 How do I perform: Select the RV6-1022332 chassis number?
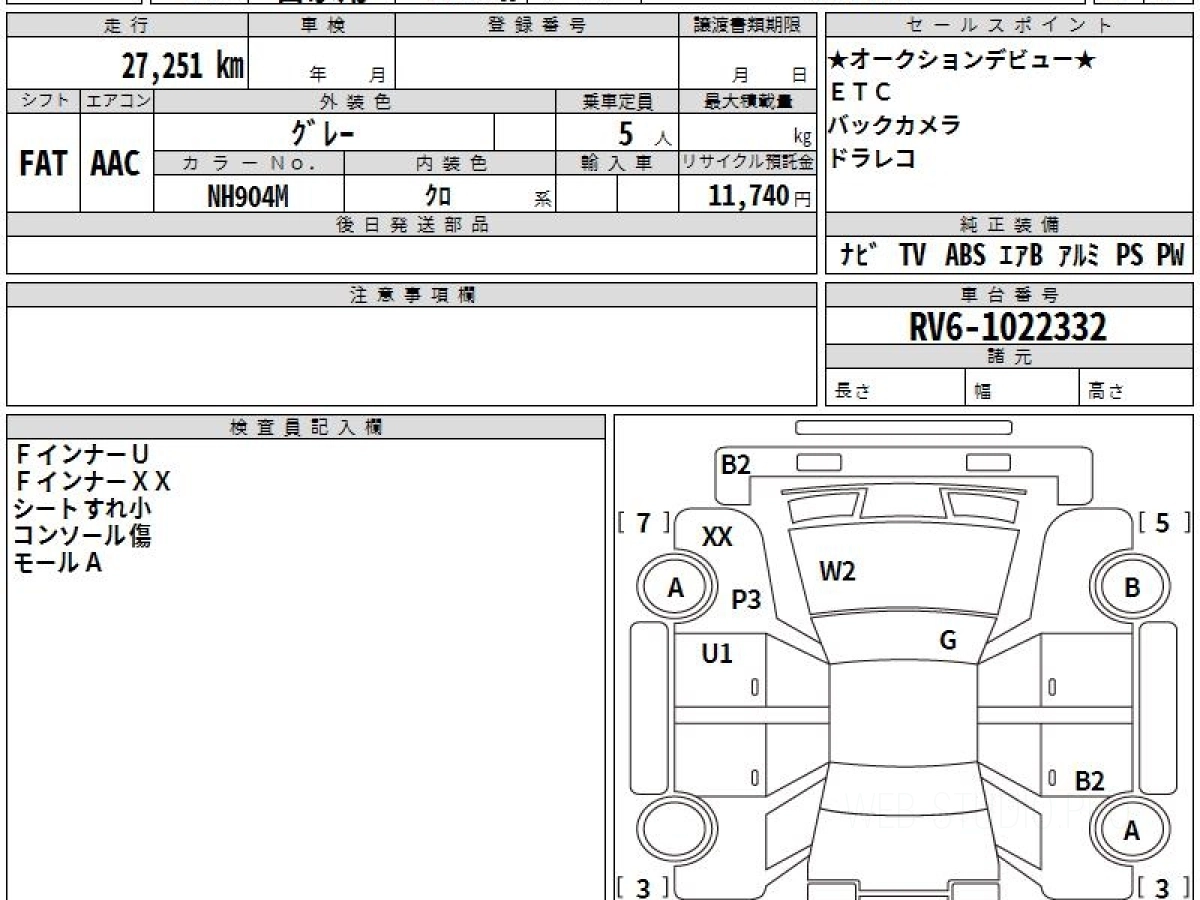1007,327
